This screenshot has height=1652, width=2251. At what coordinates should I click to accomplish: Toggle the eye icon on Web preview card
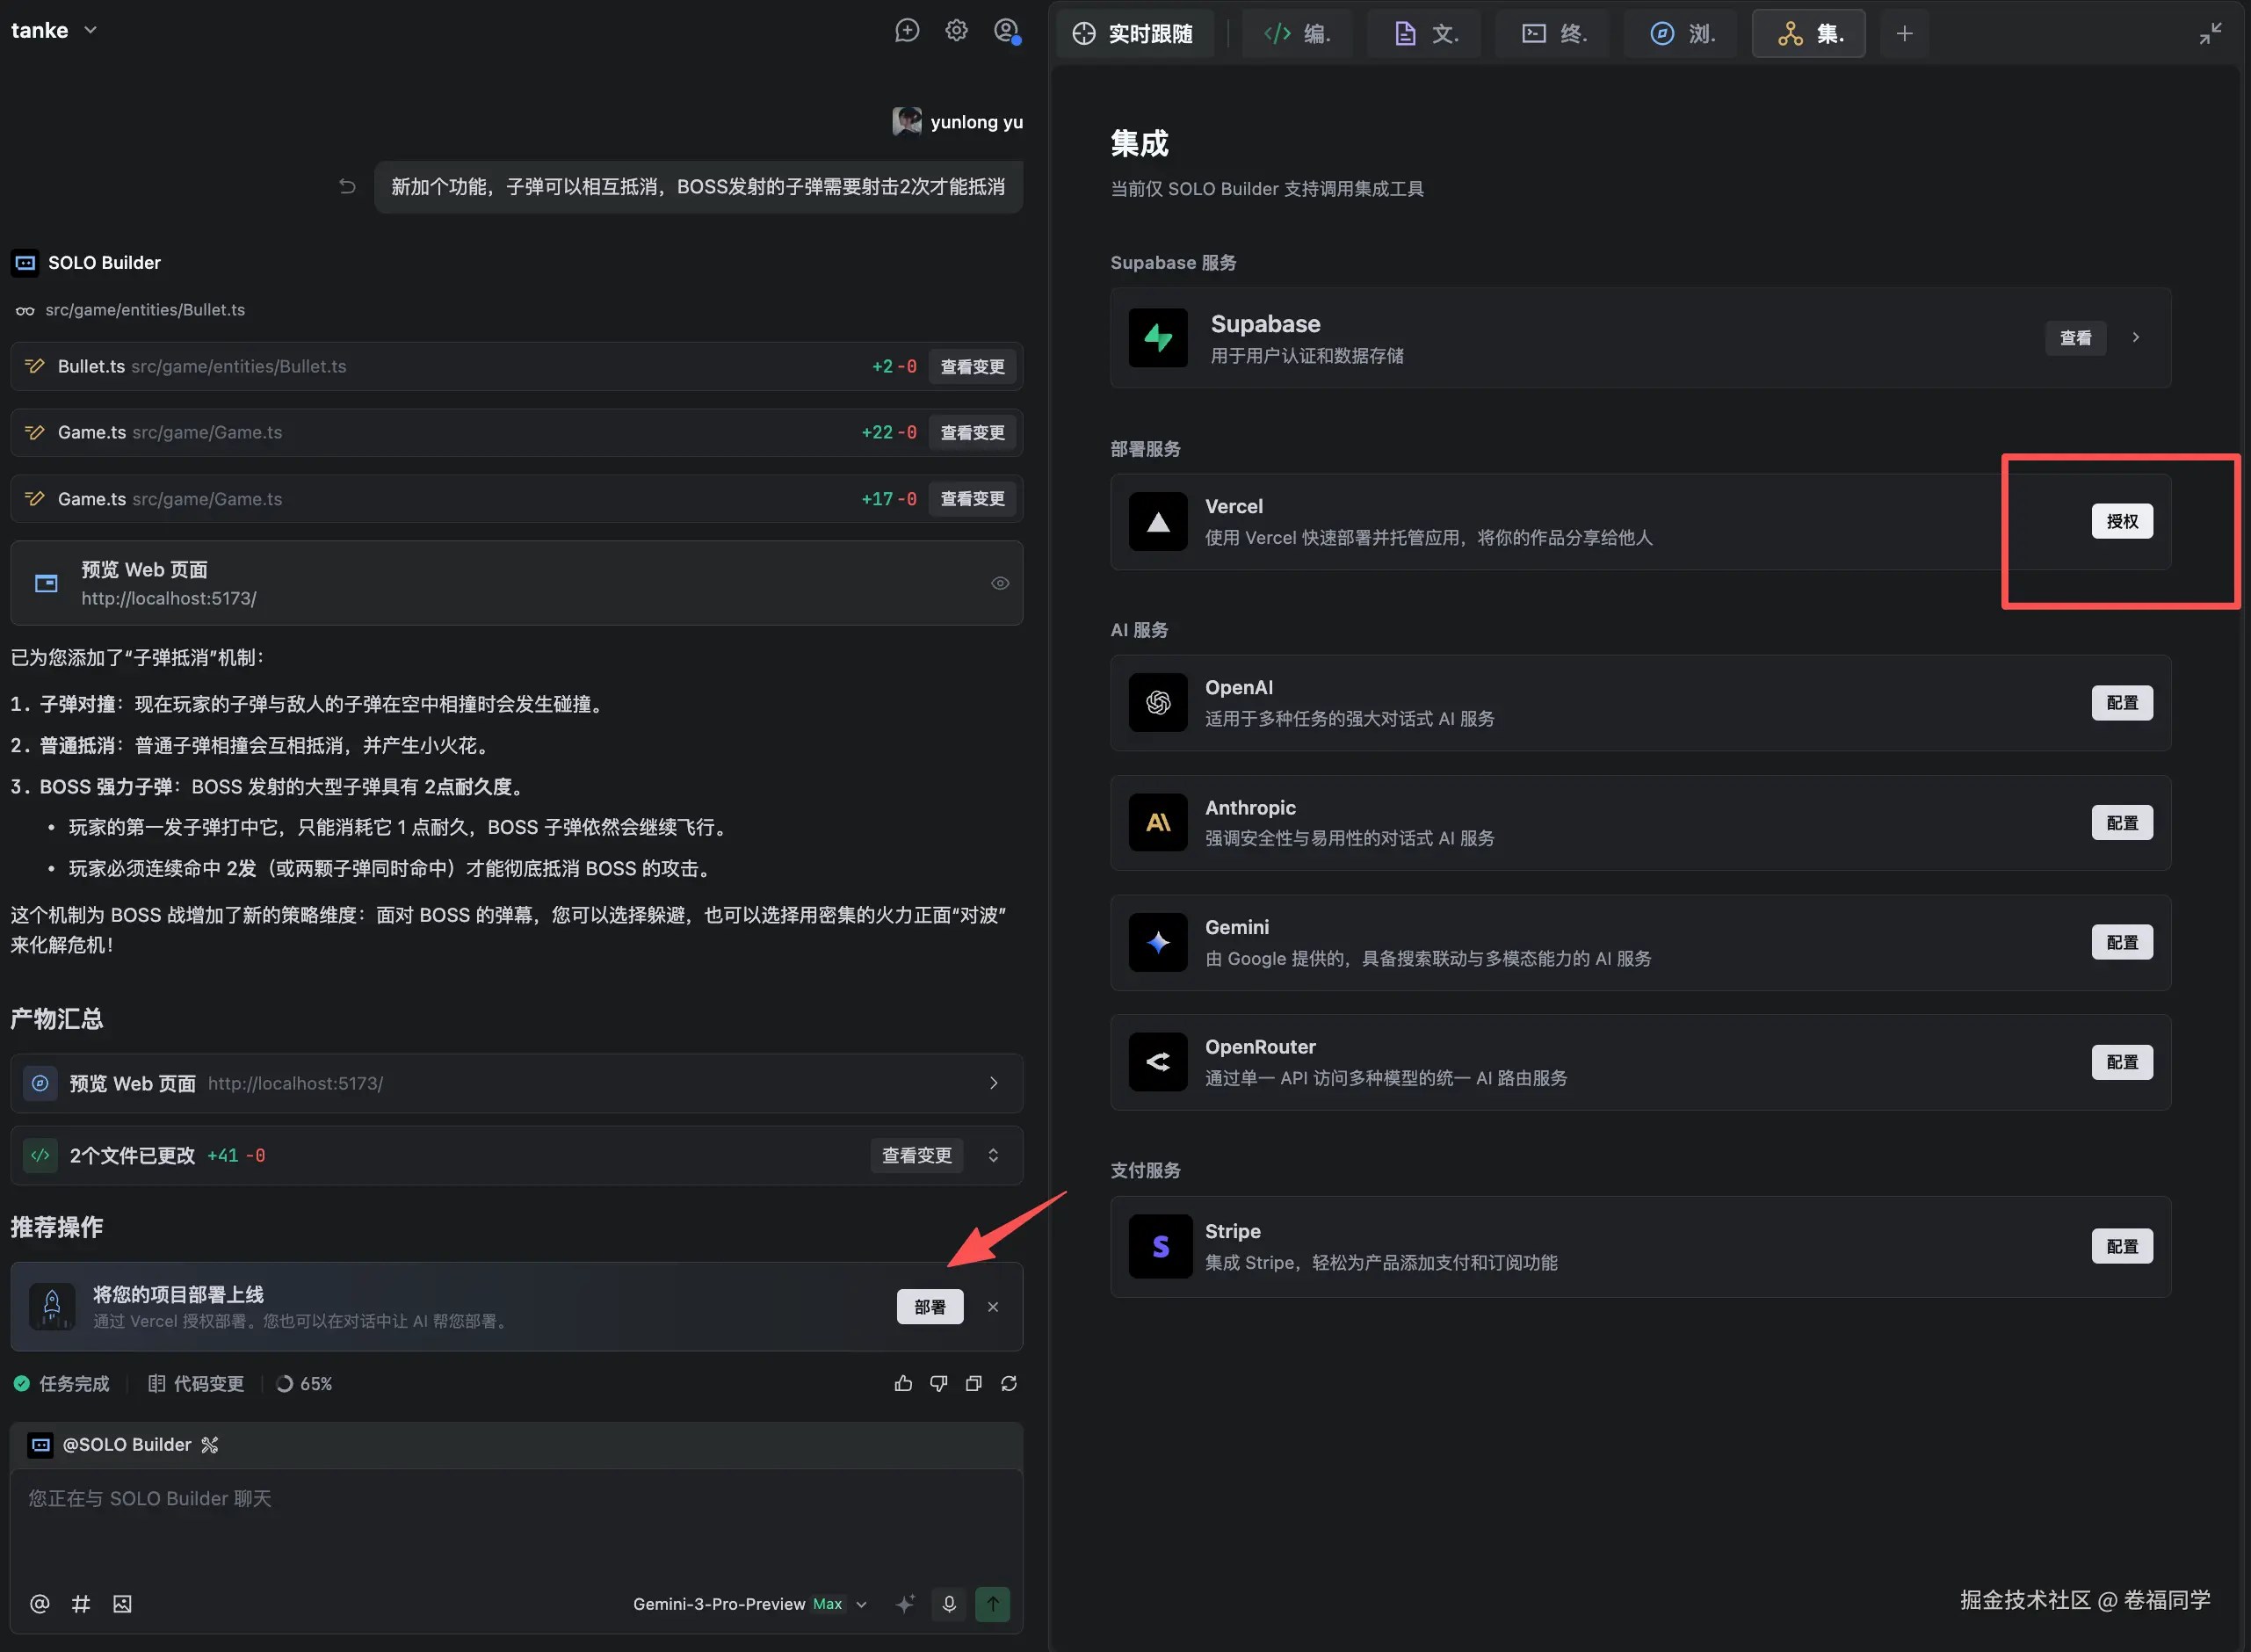point(999,583)
